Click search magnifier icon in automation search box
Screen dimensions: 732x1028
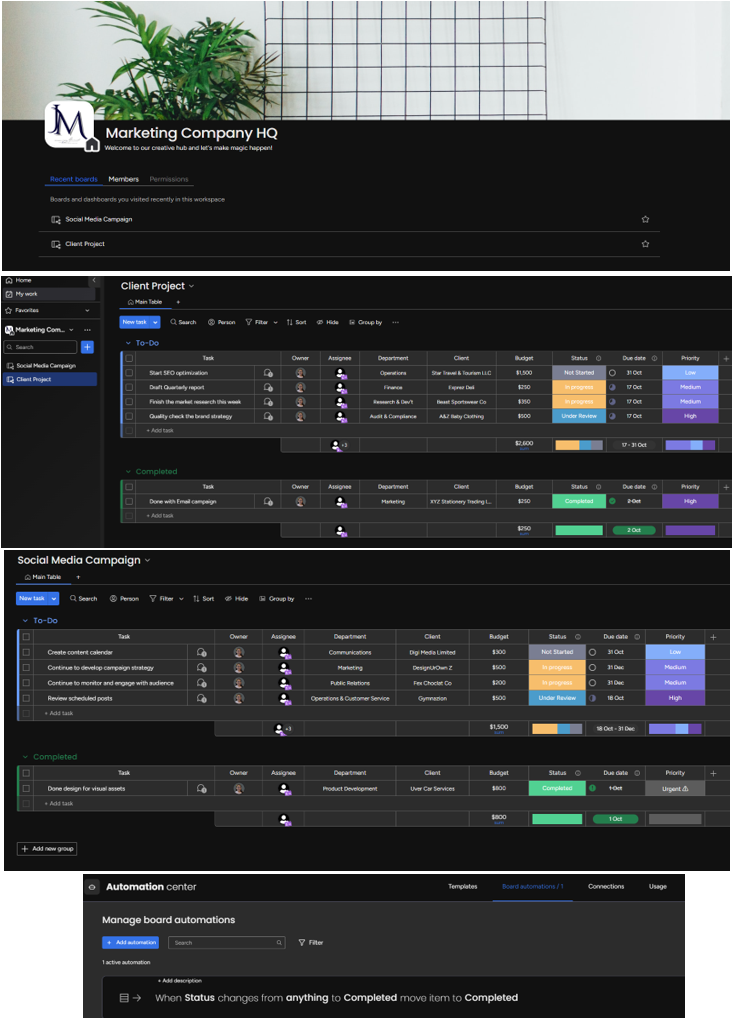279,943
